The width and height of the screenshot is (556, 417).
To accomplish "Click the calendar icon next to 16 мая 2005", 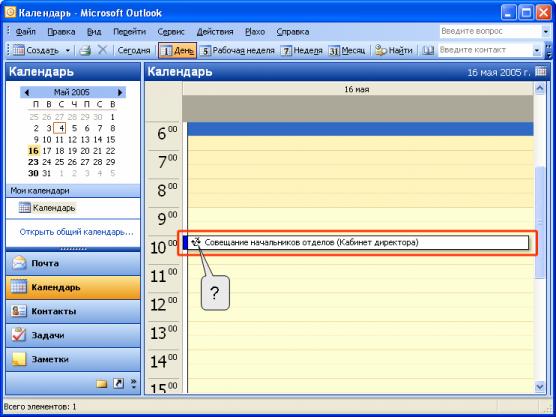I will 540,71.
